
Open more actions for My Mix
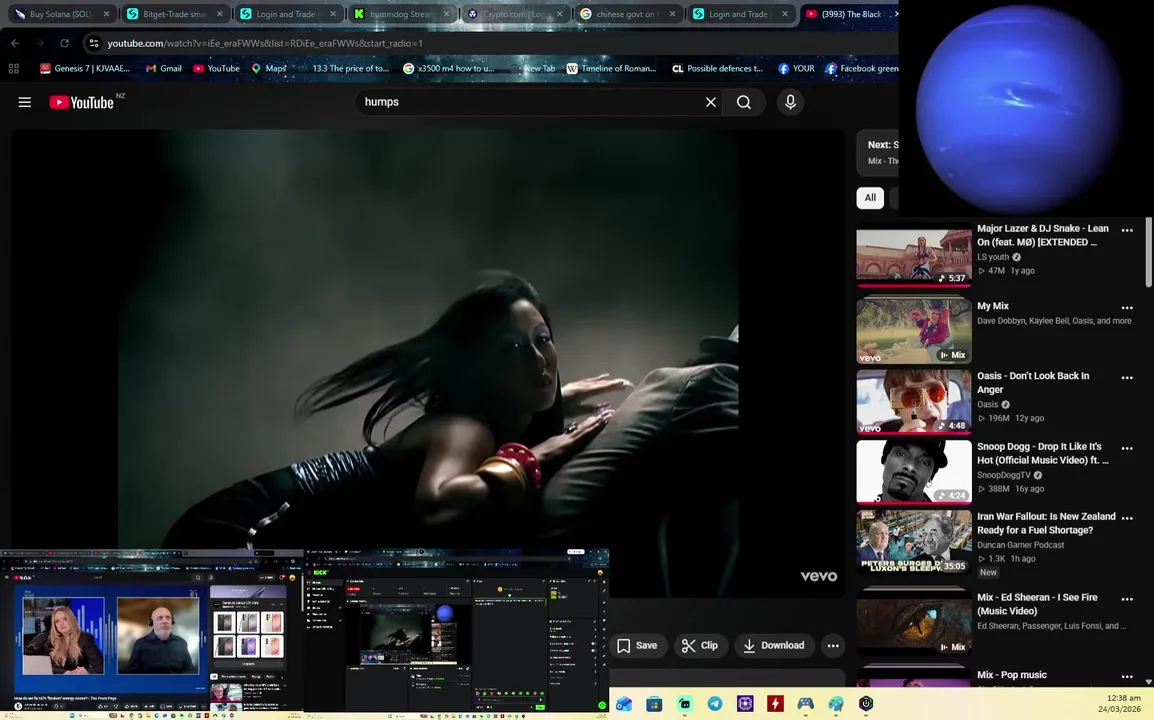(1127, 307)
